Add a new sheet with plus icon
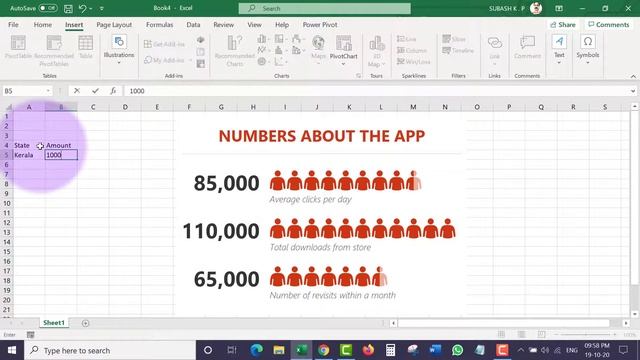The height and width of the screenshot is (360, 640). click(x=85, y=323)
